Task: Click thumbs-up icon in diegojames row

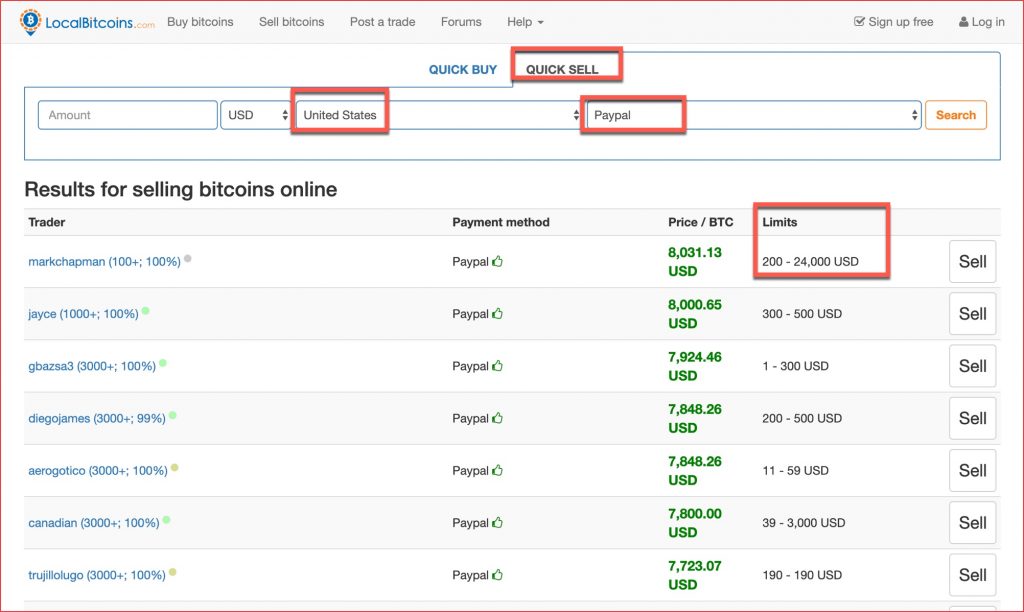Action: pos(498,418)
